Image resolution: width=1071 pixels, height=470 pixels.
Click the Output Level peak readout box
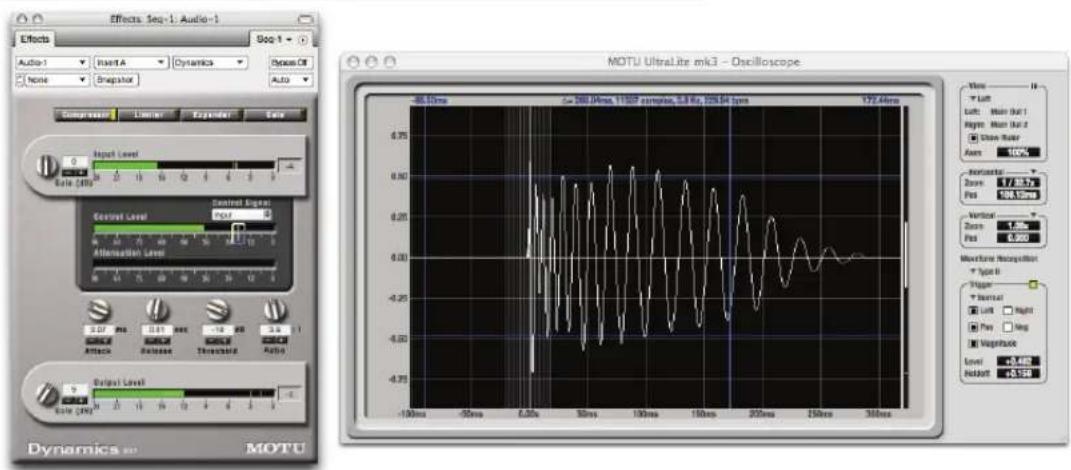click(x=290, y=393)
